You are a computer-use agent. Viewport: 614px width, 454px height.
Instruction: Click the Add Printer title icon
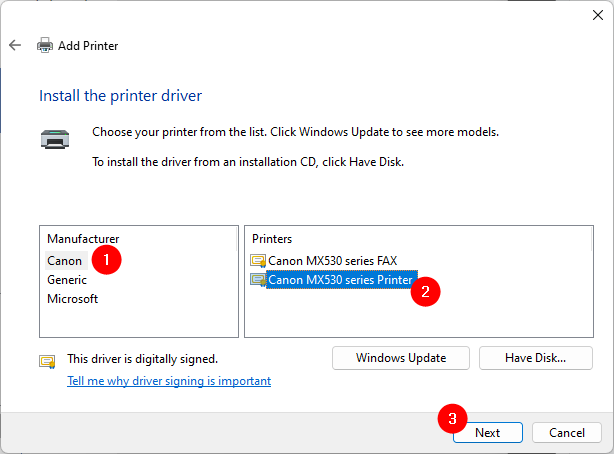coord(45,45)
